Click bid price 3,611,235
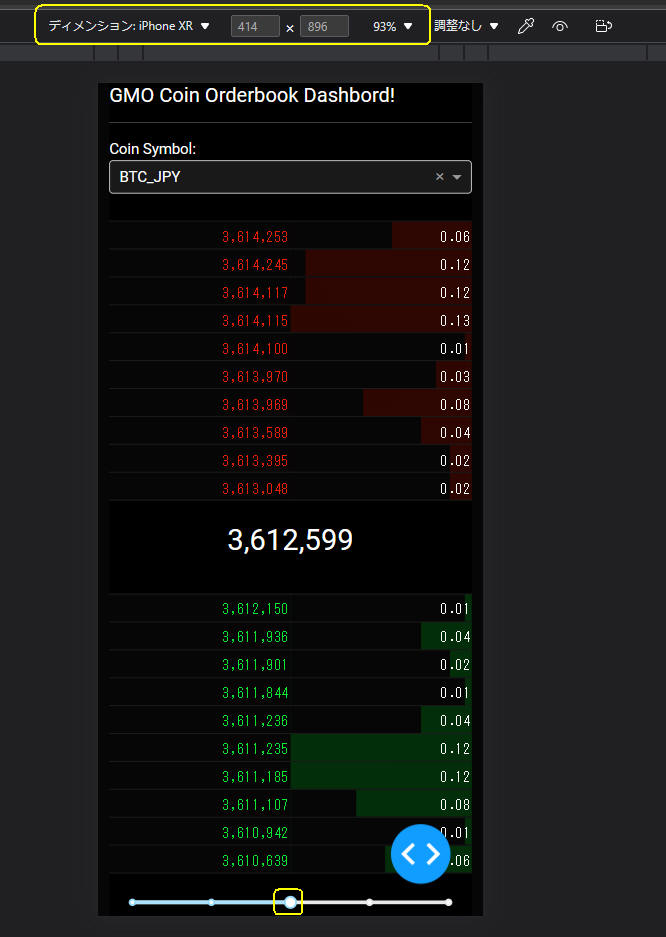This screenshot has height=937, width=666. [255, 749]
